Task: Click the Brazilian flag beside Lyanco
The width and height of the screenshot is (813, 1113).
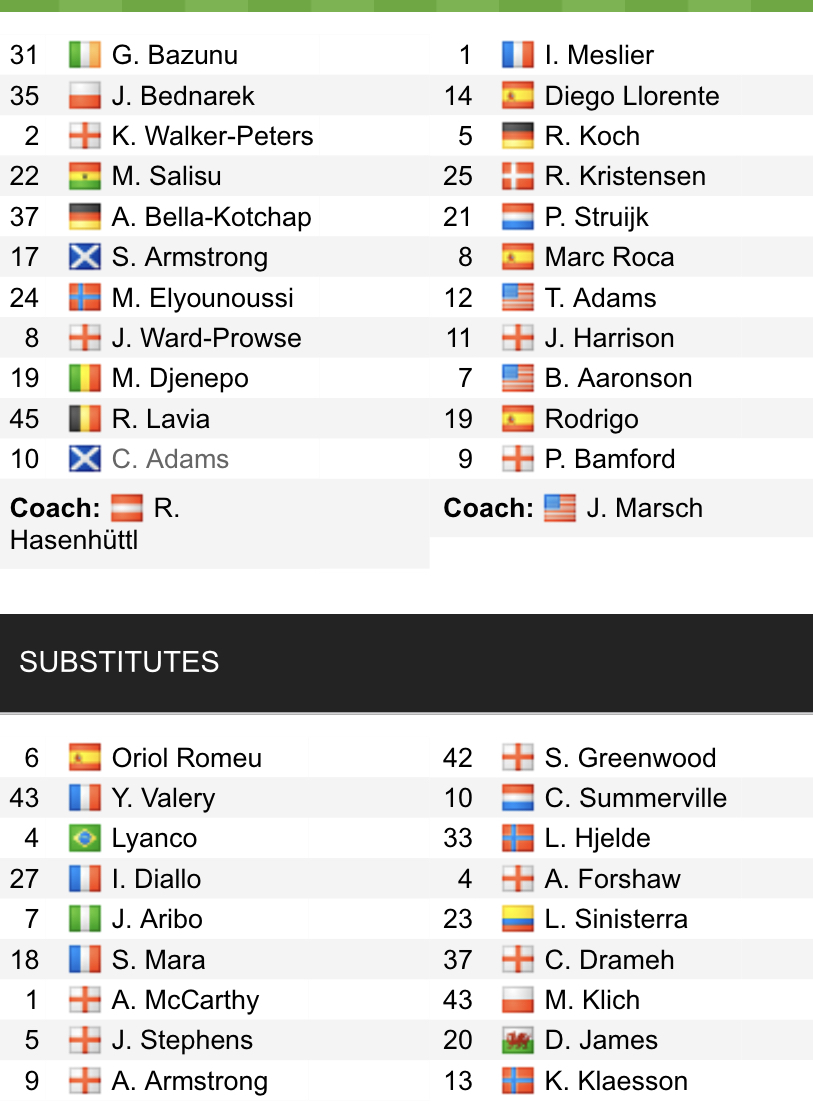Action: click(x=85, y=838)
